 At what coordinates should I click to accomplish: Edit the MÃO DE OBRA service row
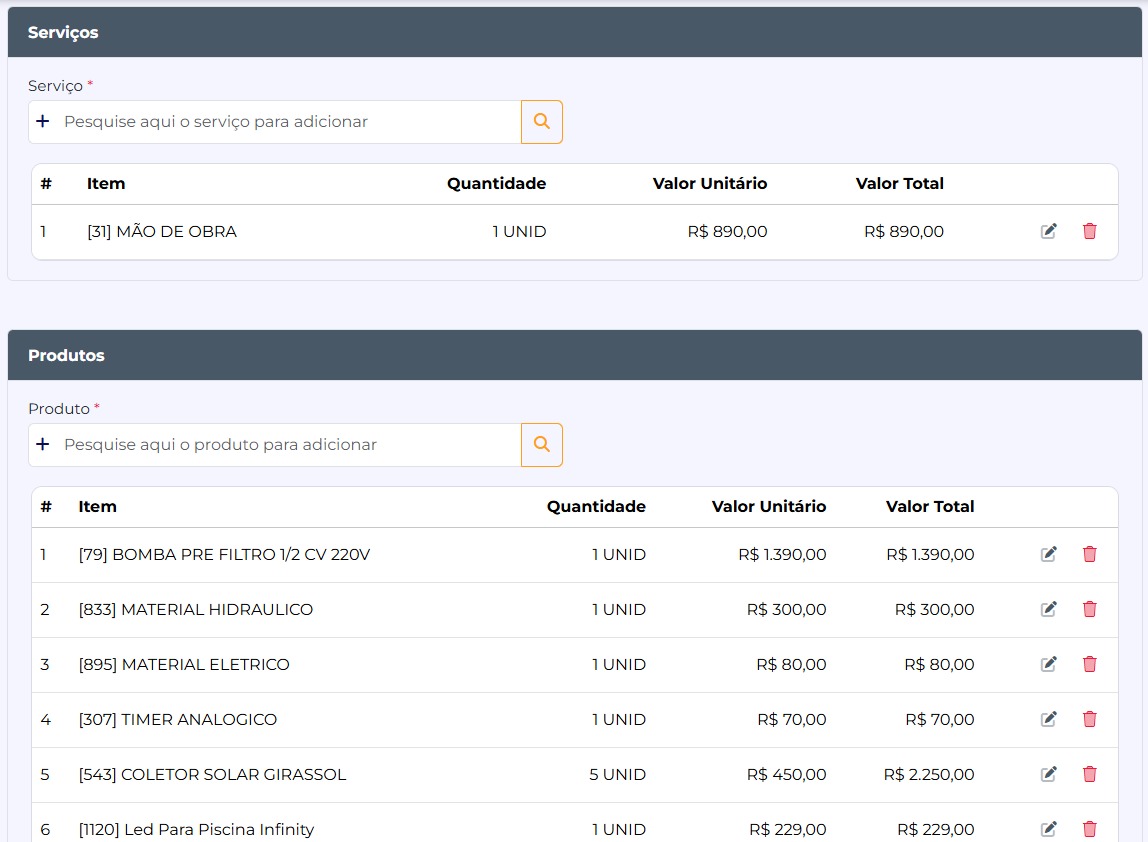(1048, 232)
